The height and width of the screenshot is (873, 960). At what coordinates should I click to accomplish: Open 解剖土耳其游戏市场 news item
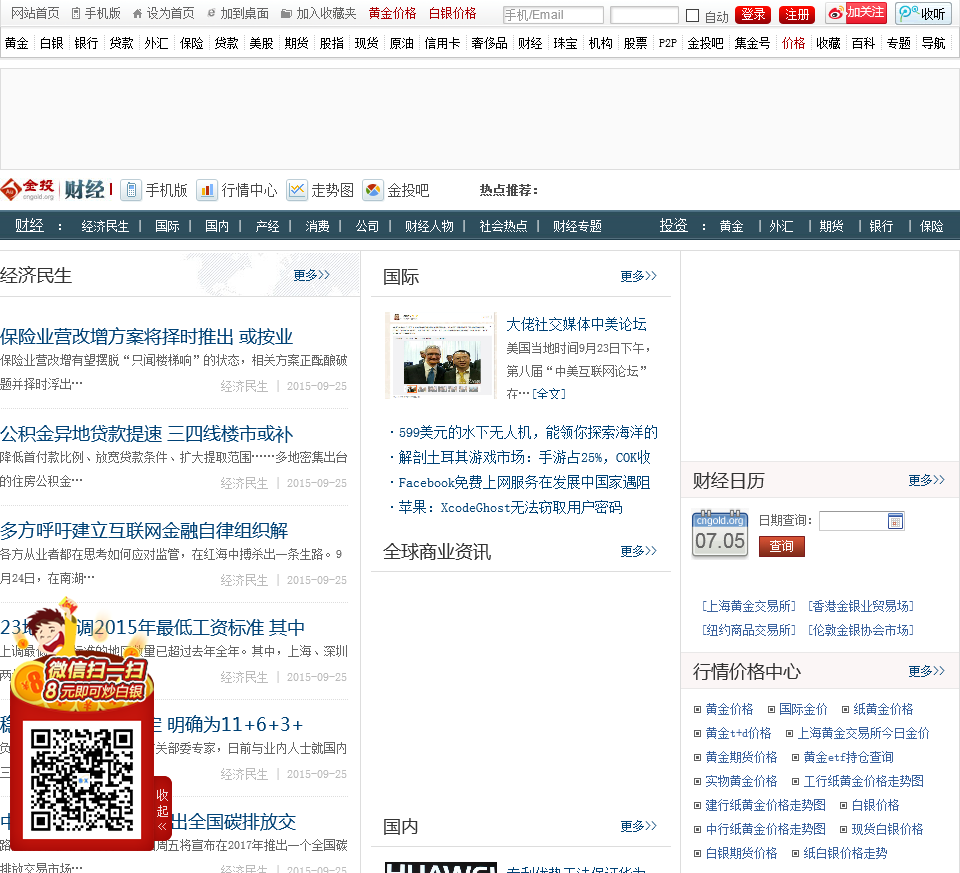524,457
